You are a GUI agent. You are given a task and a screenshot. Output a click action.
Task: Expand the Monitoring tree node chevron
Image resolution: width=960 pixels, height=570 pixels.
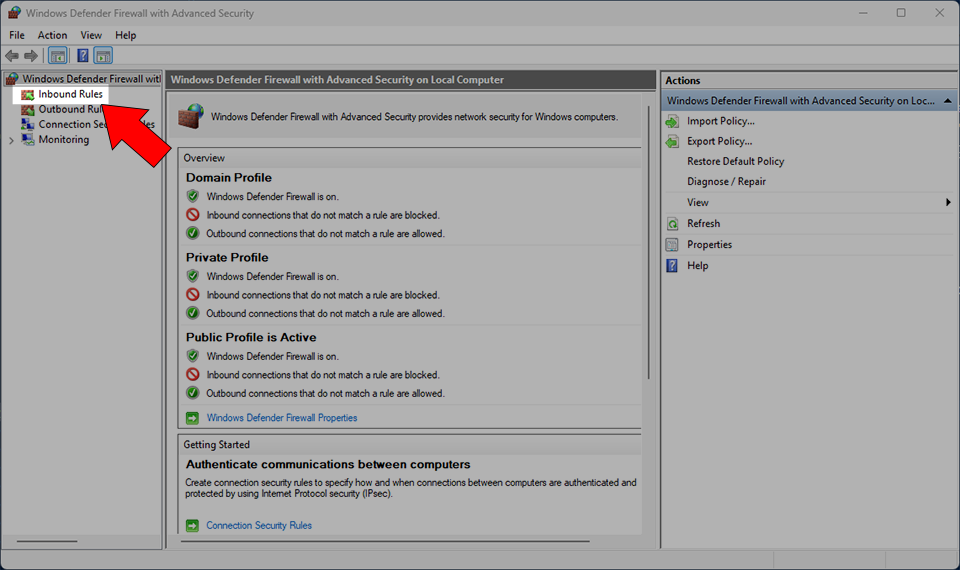point(11,140)
